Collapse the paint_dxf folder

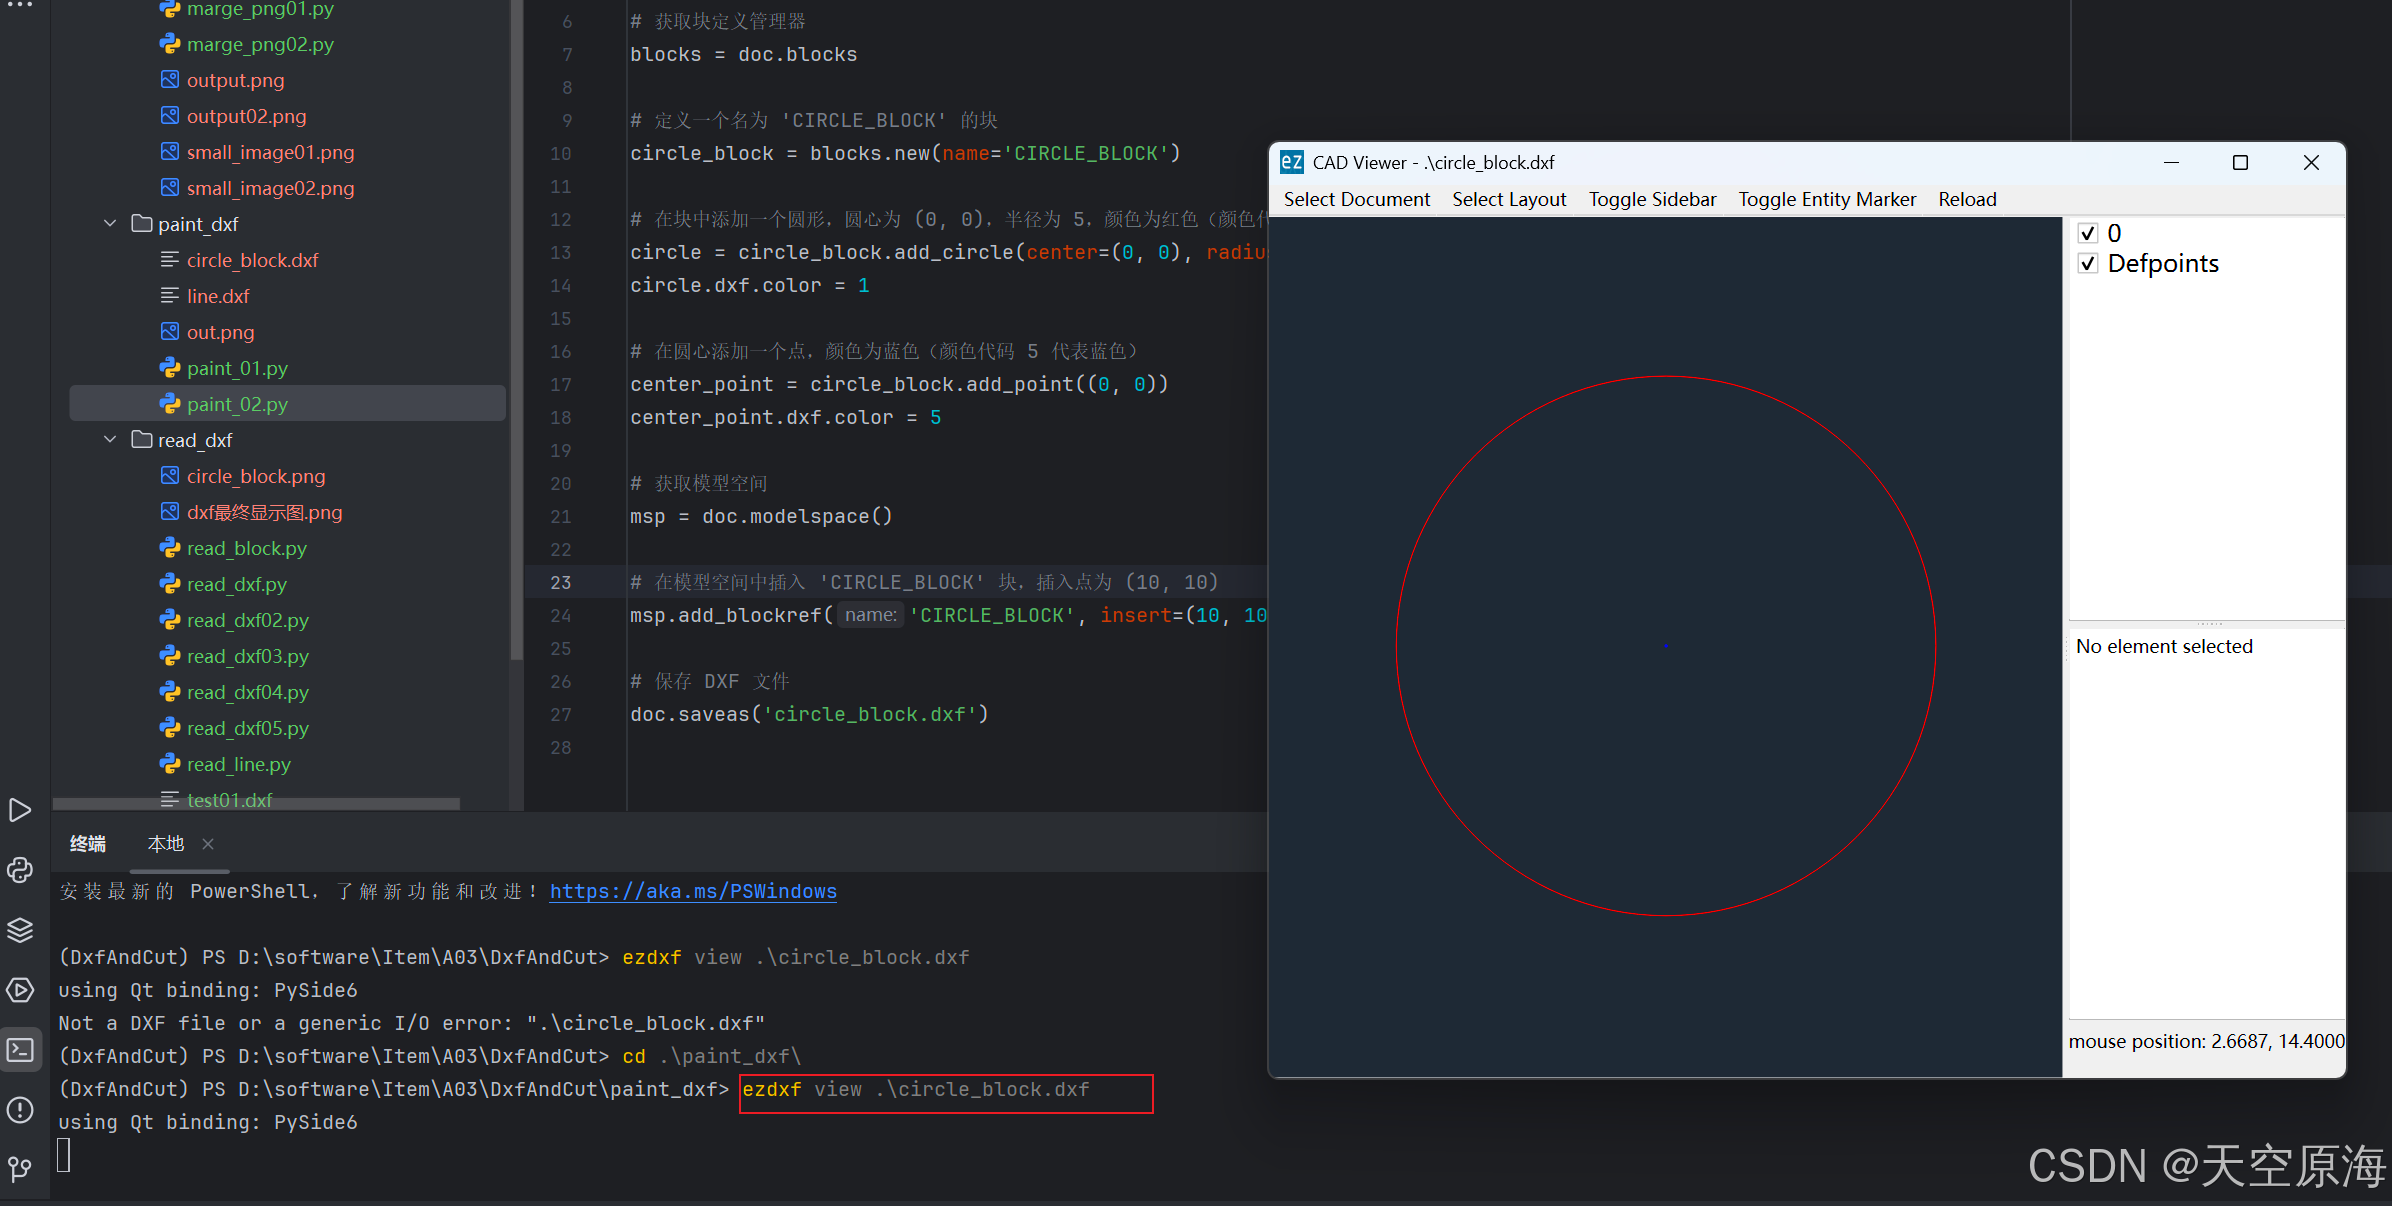point(110,224)
